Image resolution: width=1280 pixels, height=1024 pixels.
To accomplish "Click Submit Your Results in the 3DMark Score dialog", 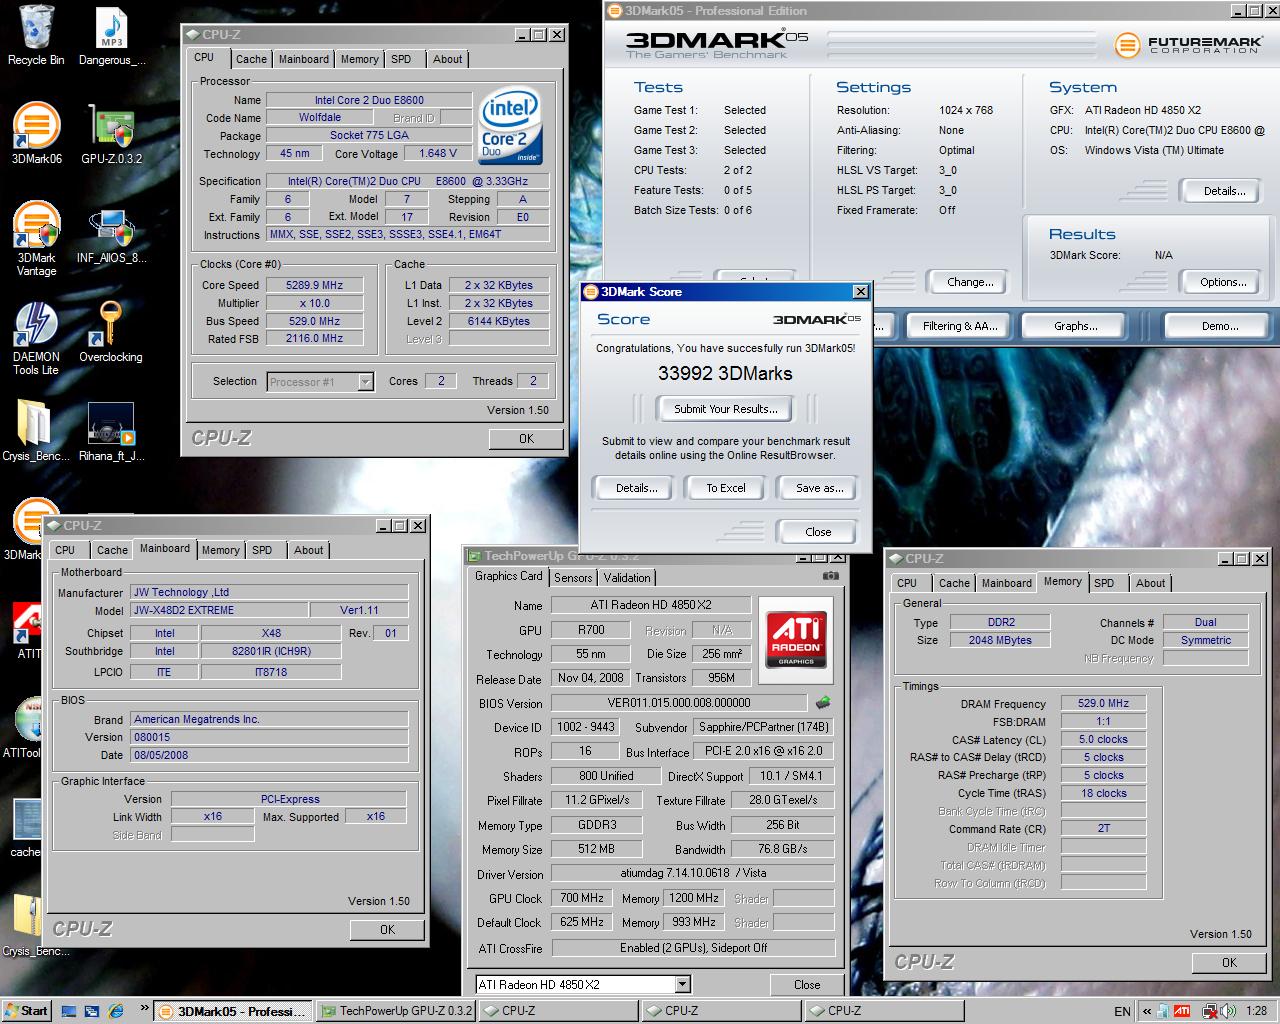I will click(725, 408).
